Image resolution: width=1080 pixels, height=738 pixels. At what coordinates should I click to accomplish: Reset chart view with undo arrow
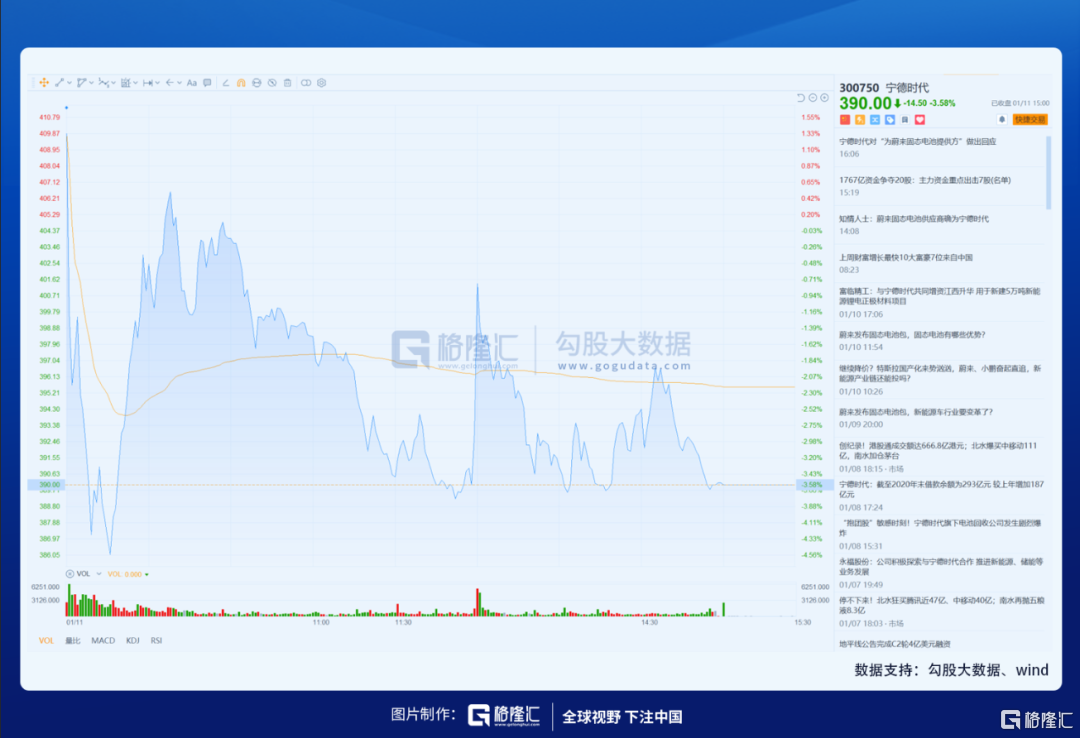pyautogui.click(x=801, y=98)
